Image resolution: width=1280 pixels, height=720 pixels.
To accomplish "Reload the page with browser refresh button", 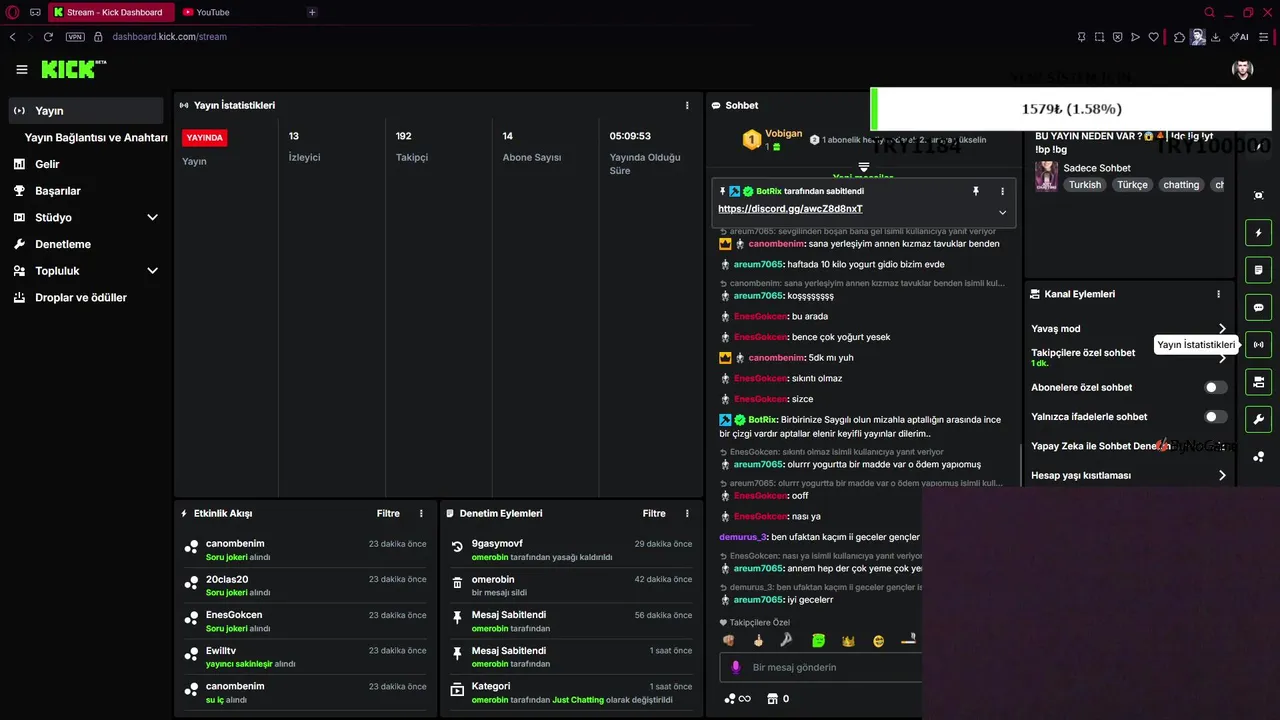I will [x=48, y=37].
